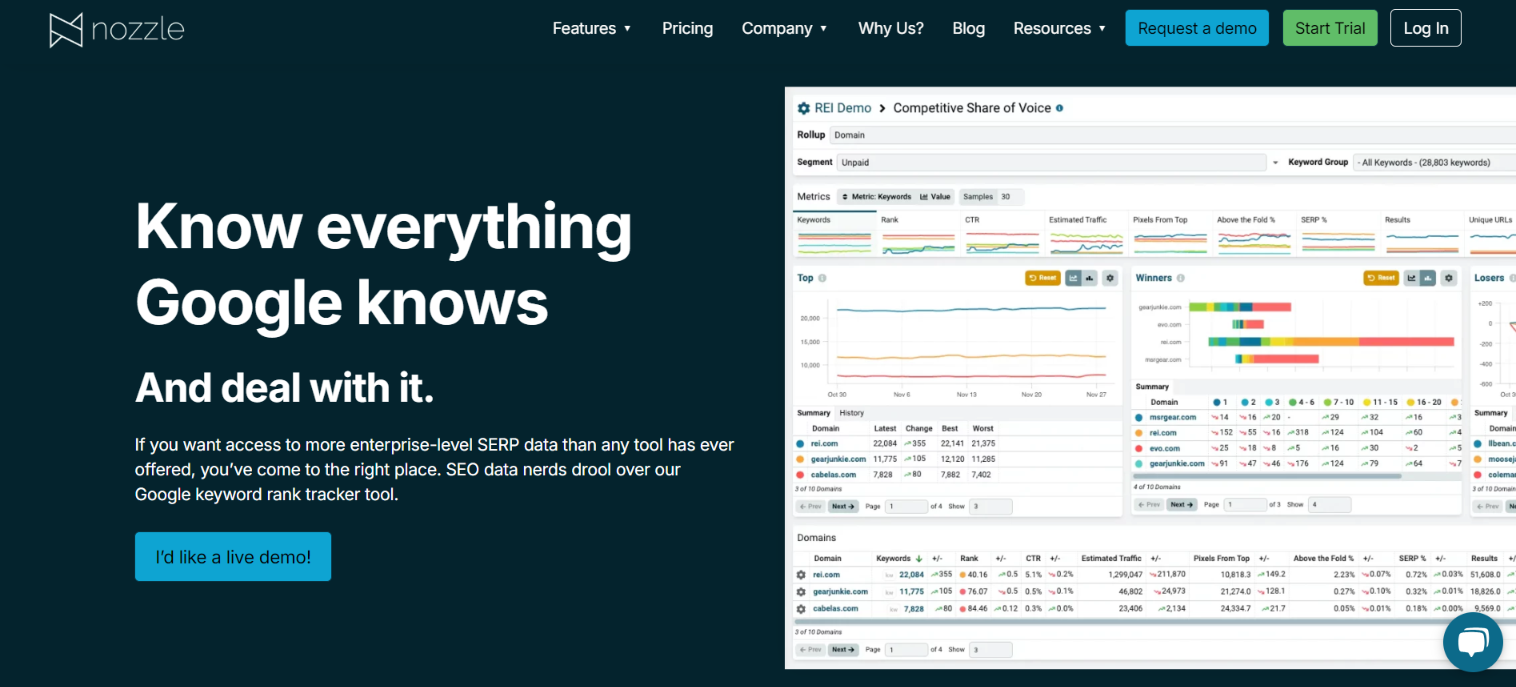
Task: Click the kw badge in rei.com row
Action: 889,575
